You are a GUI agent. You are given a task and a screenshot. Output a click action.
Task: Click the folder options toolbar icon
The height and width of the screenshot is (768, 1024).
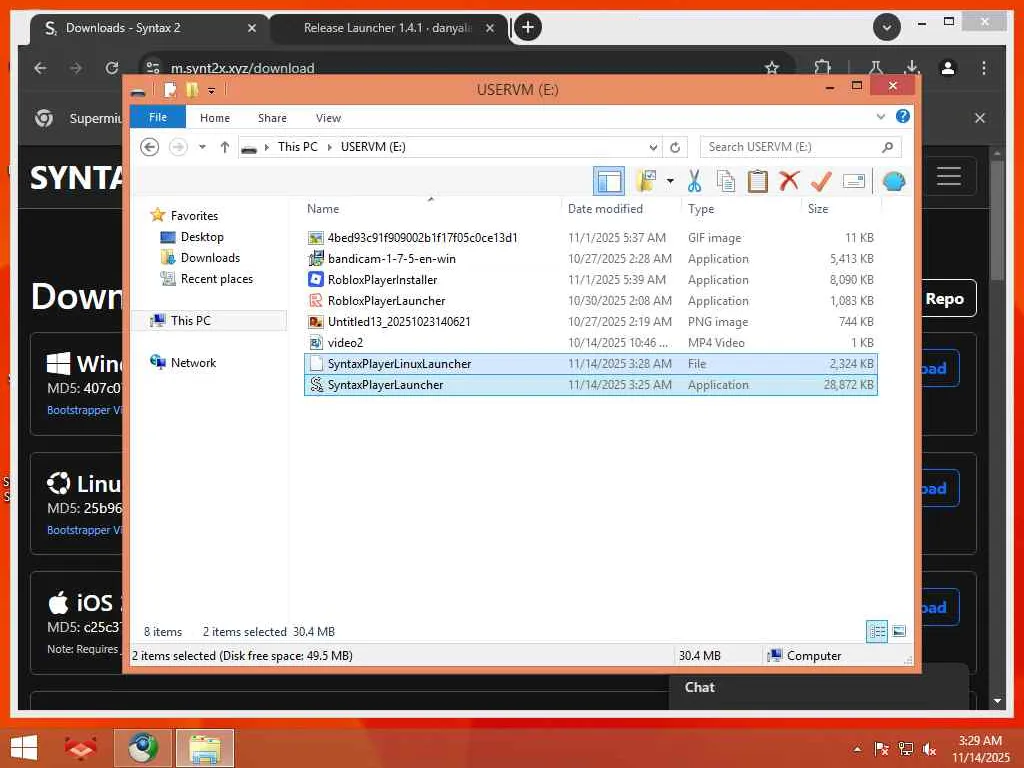[x=646, y=181]
